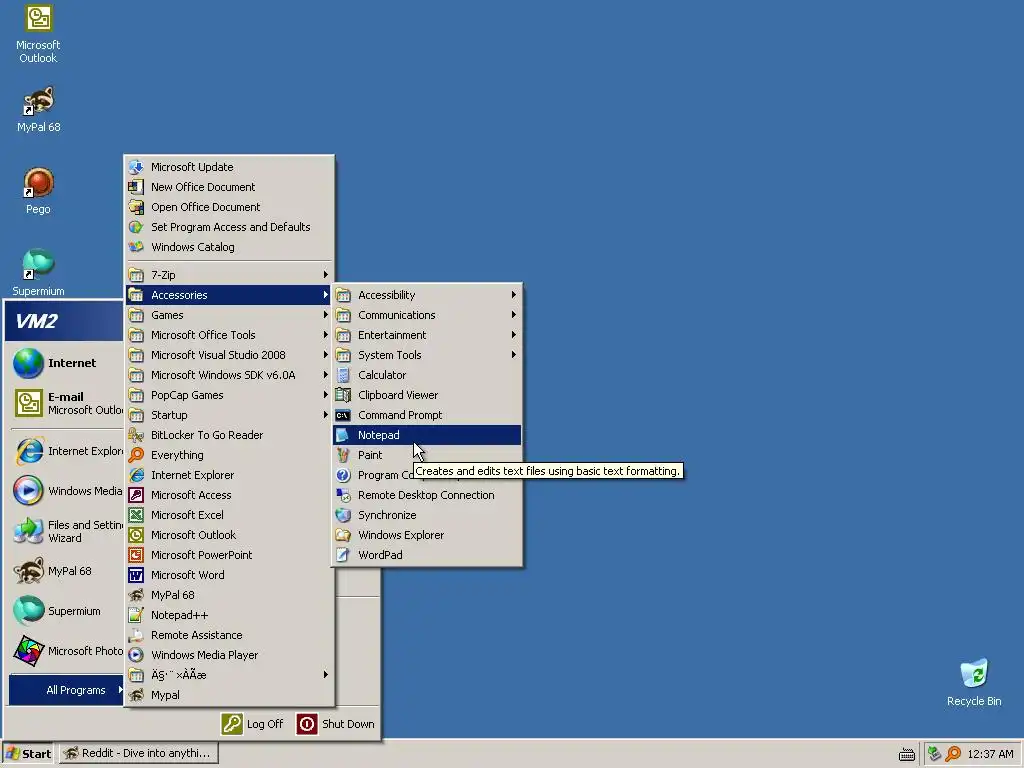Open Files and Settings Wizard in Start menu

pyautogui.click(x=64, y=531)
